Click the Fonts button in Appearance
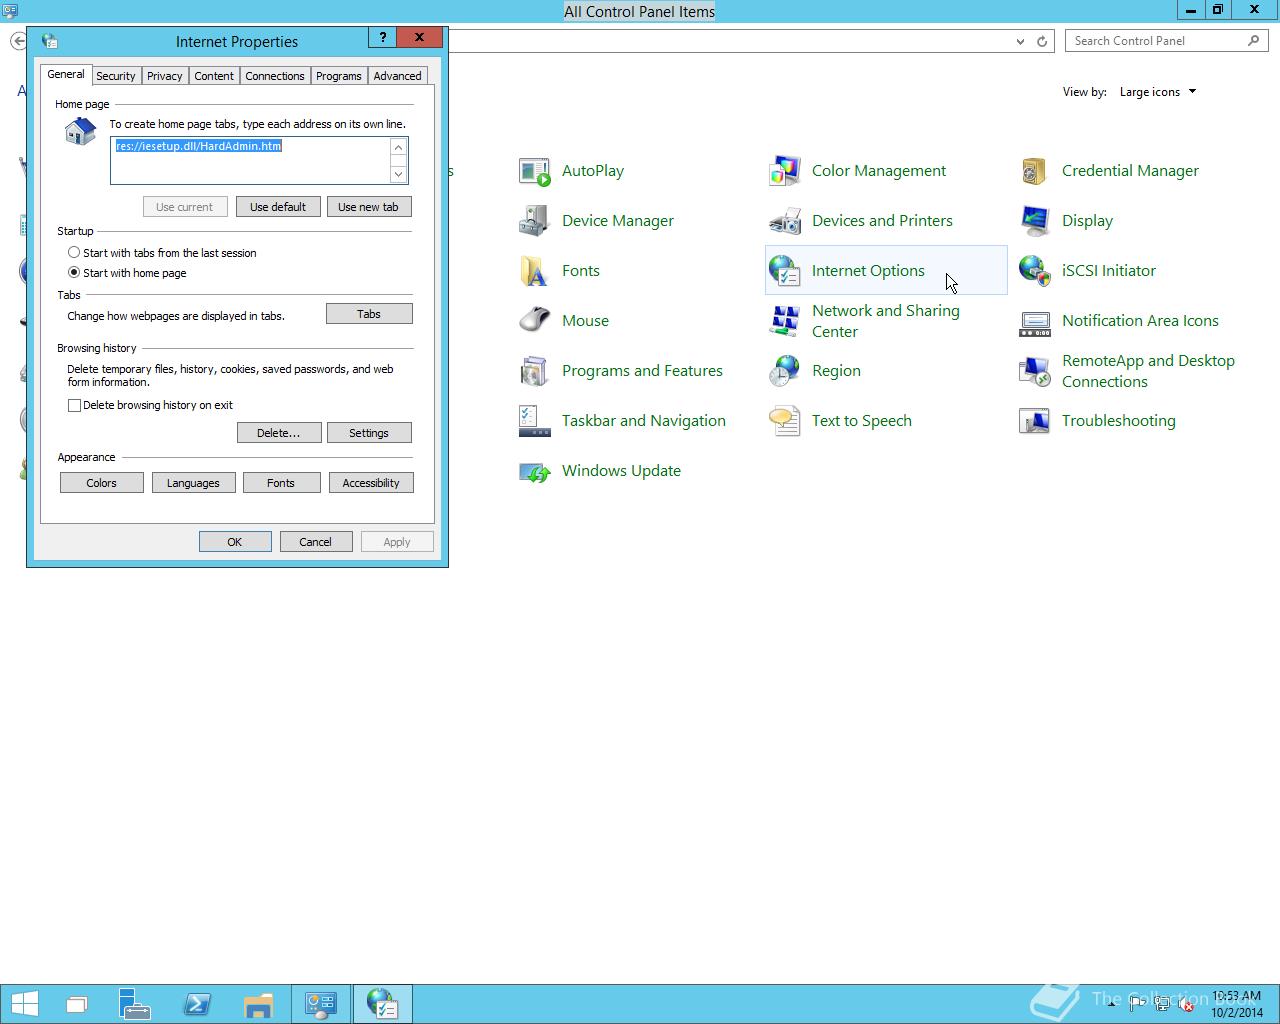This screenshot has height=1024, width=1280. pyautogui.click(x=281, y=483)
